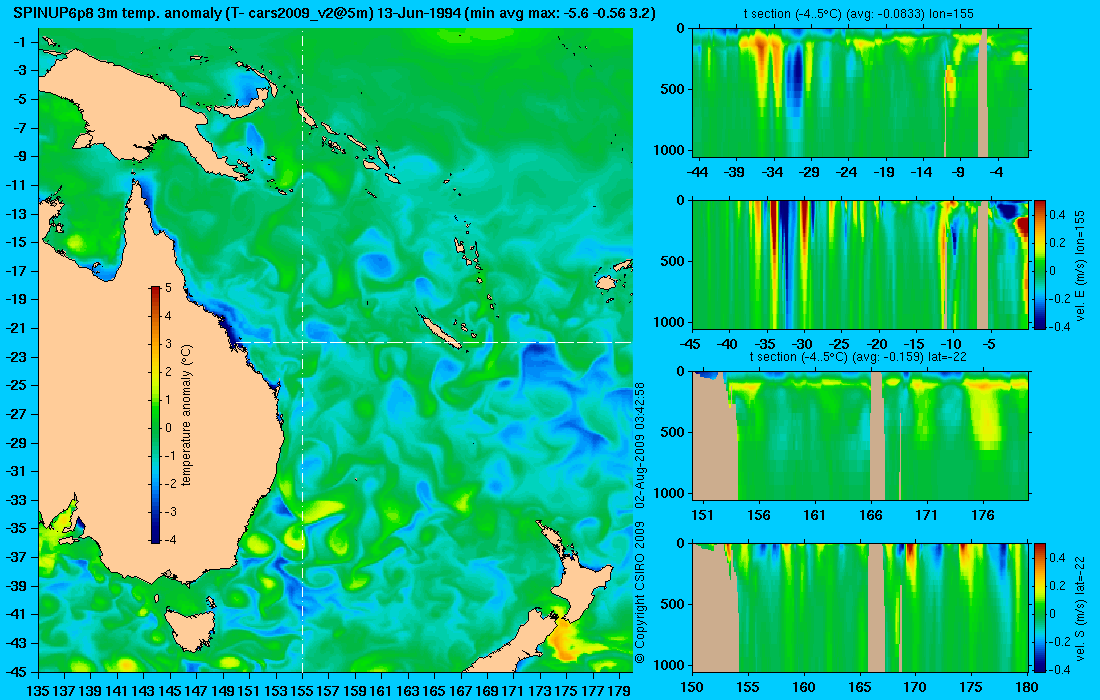Screen dimensions: 1100x700
Task: Click -45 on the vel. E section's axis
Action: point(690,344)
